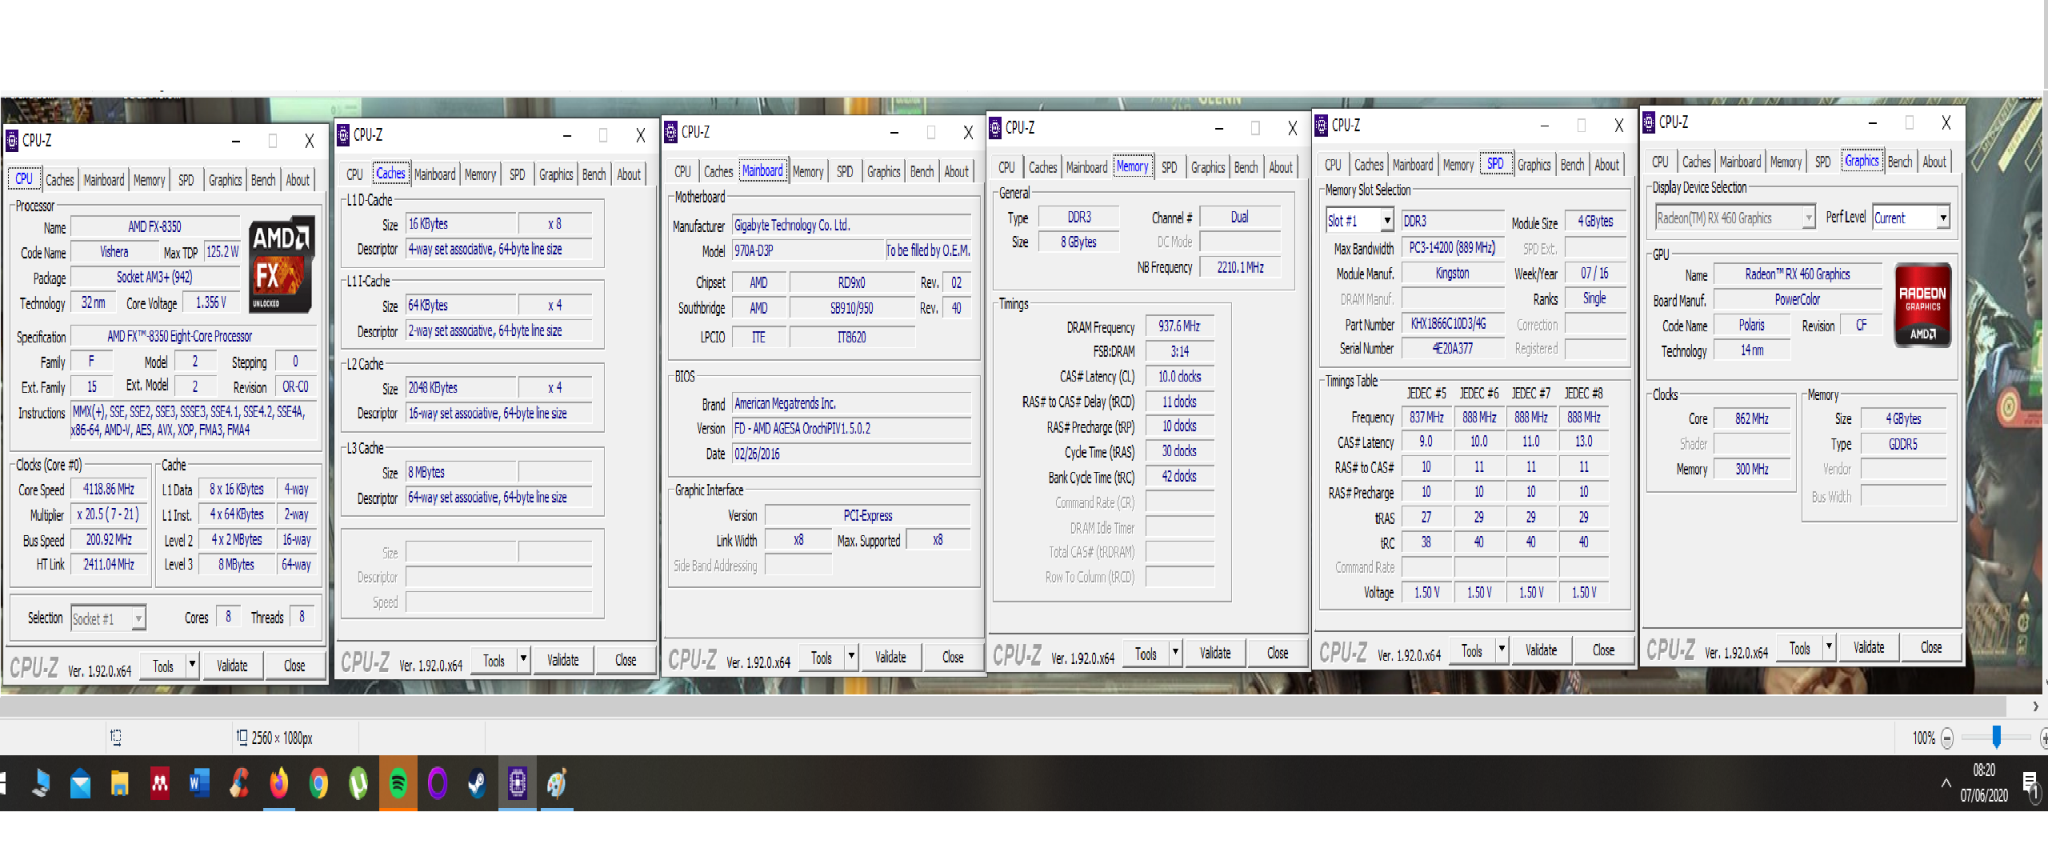Open the Bench tab in the Caches window
The width and height of the screenshot is (2048, 864).
(x=594, y=175)
